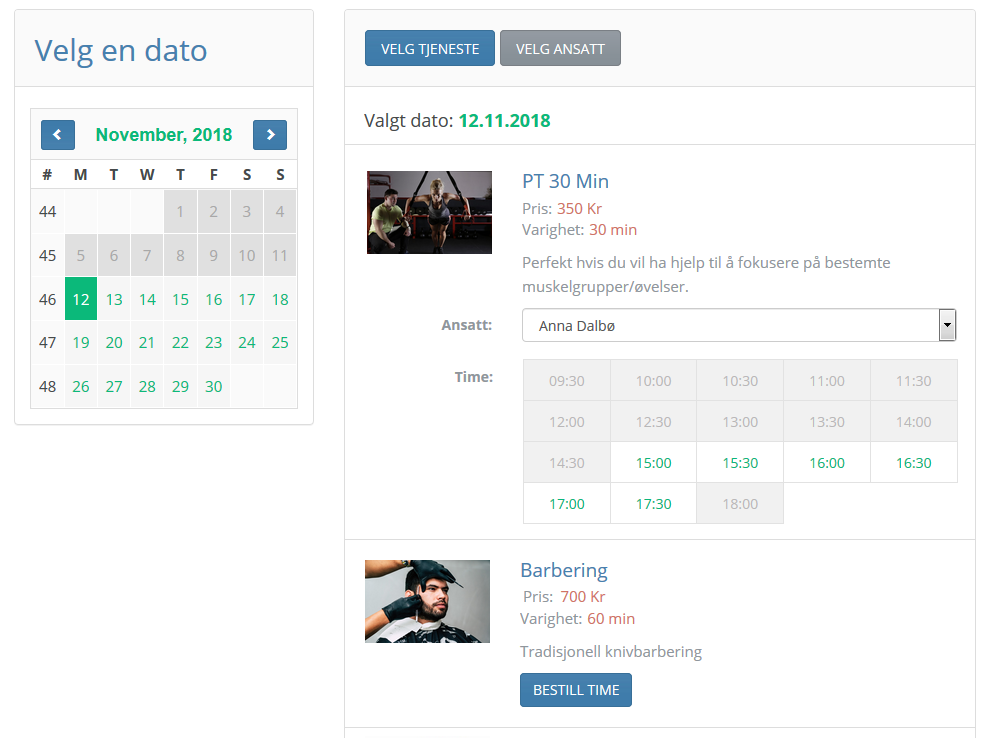Choose the 16:30 time slot
1006x738 pixels.
913,463
